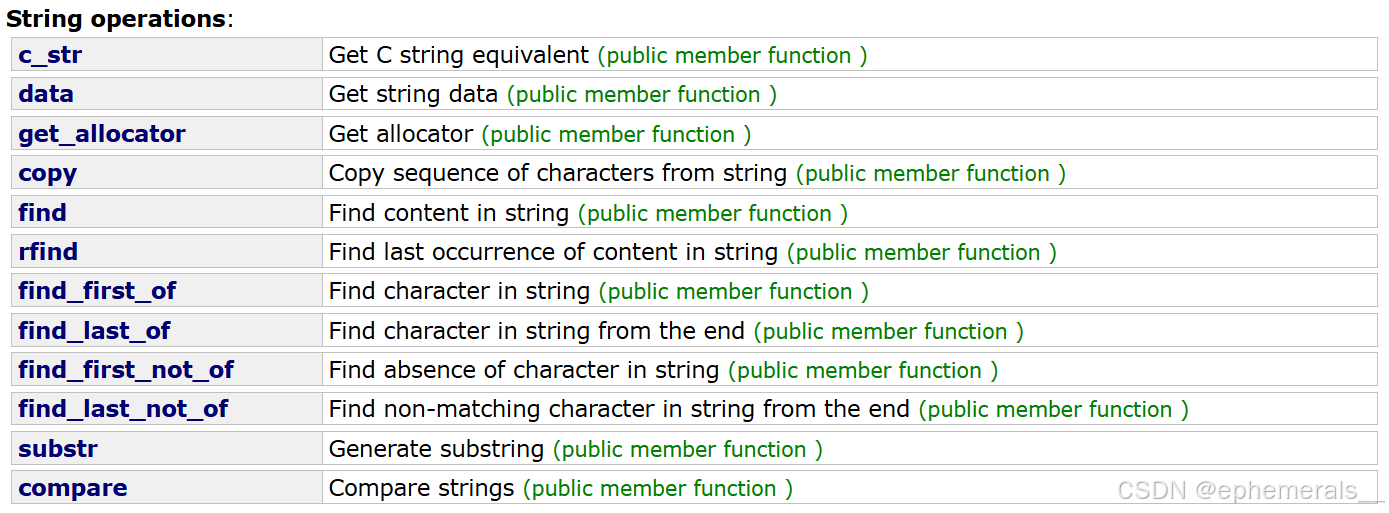This screenshot has width=1389, height=513.
Task: Open the compare function link
Action: pos(73,489)
